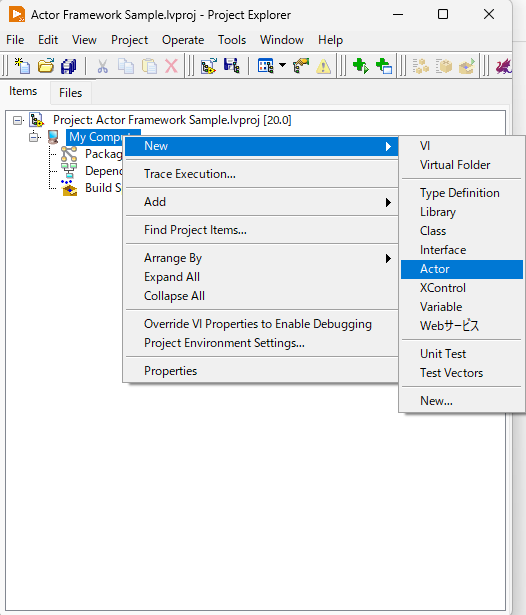Click the Build toolbar icon showing a single box
This screenshot has width=526, height=615.
pyautogui.click(x=444, y=66)
